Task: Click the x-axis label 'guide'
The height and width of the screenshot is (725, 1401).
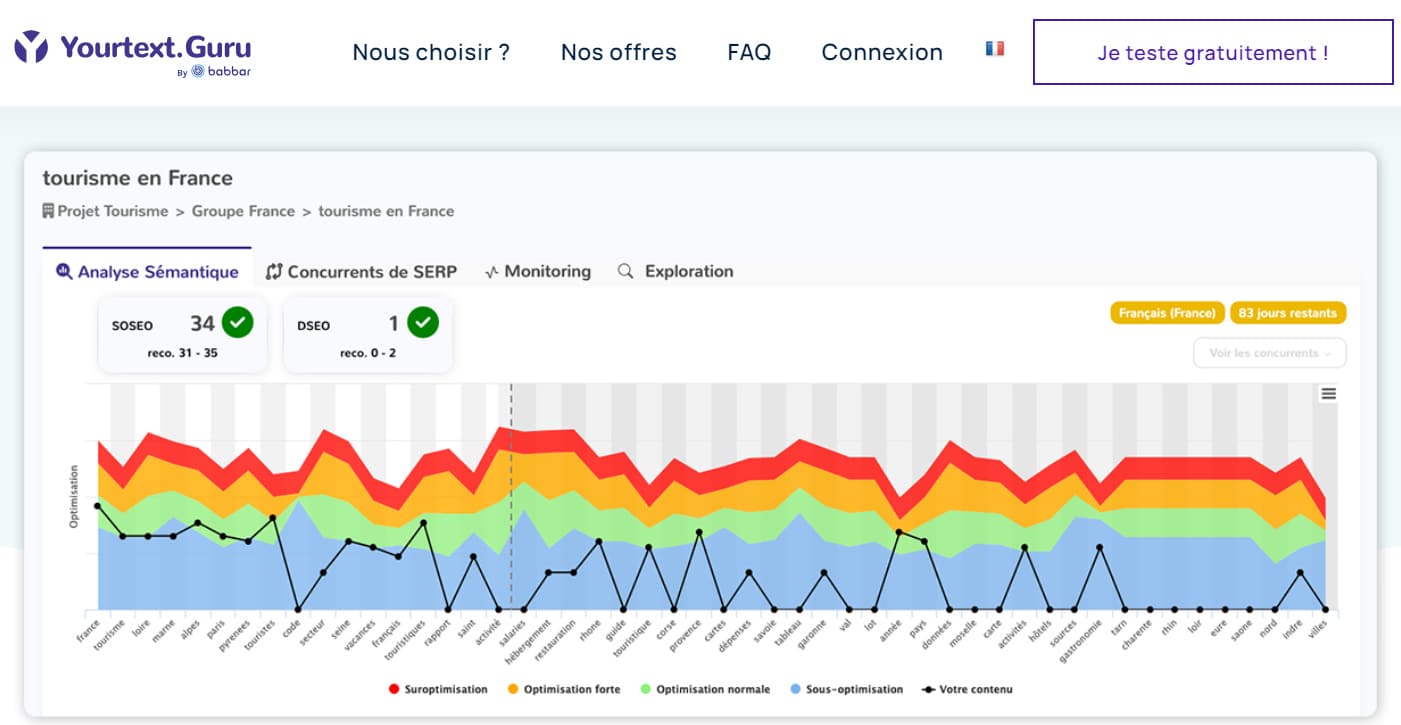Action: [x=617, y=630]
